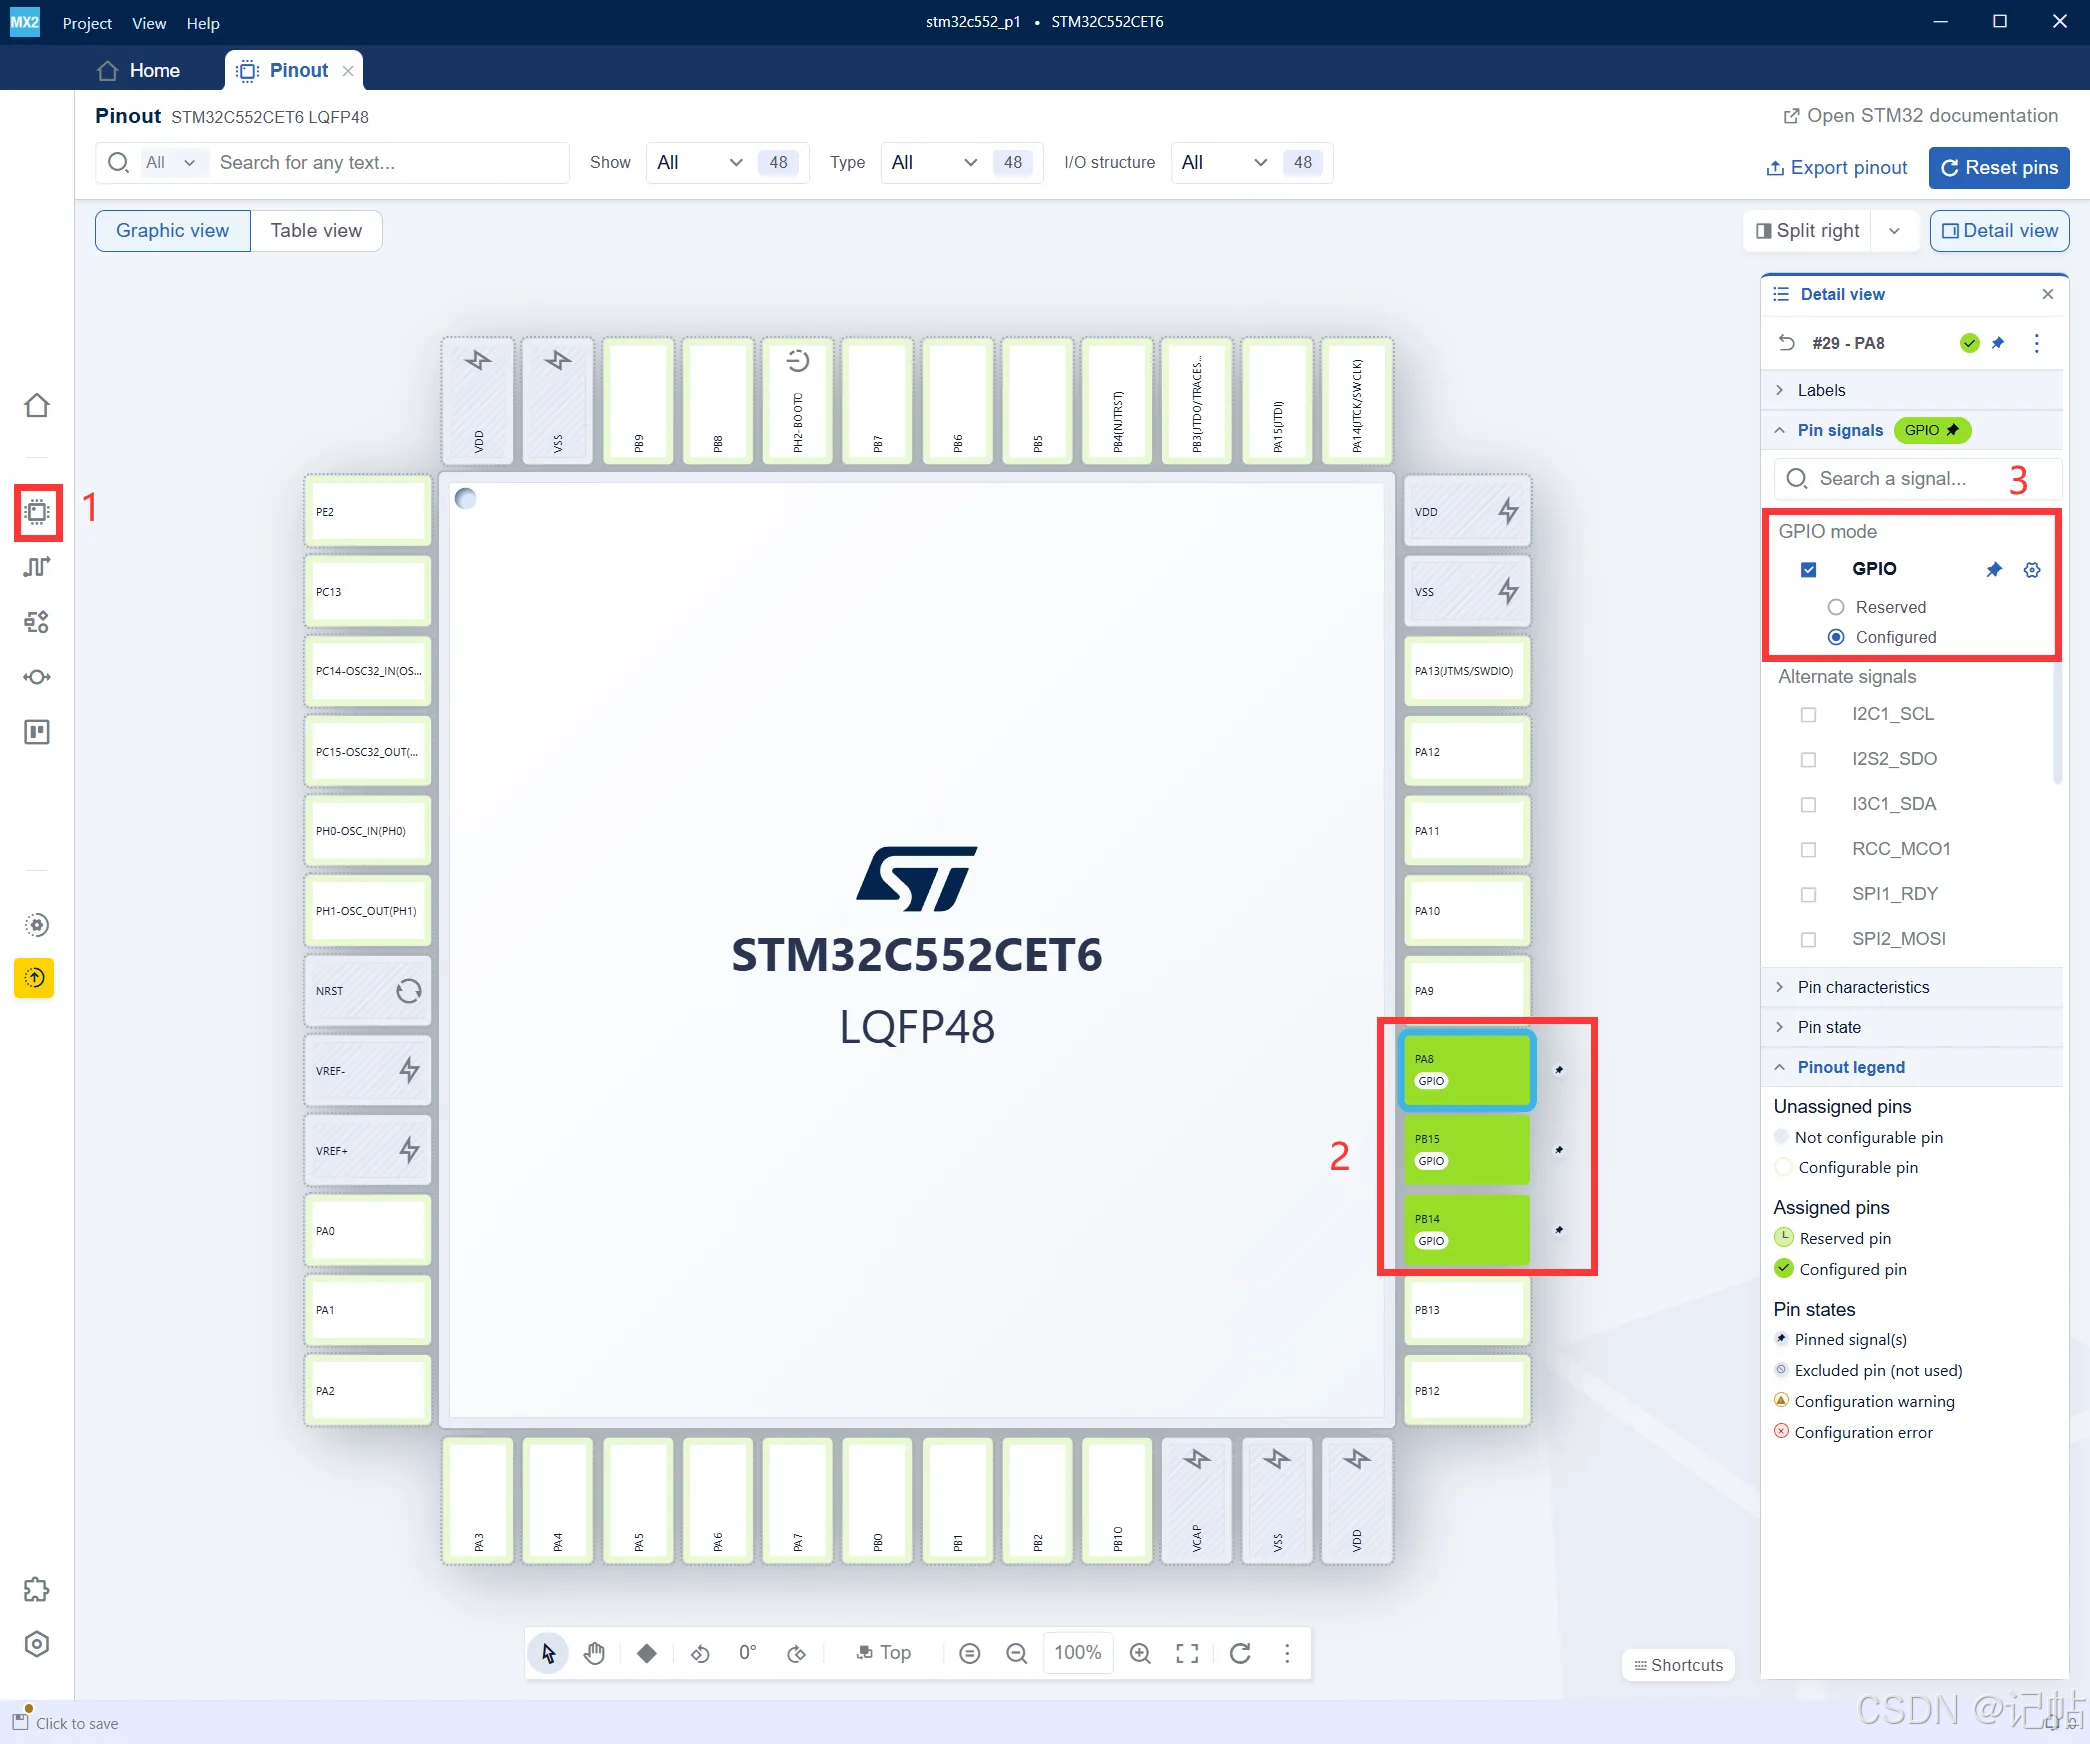Select the PB15 GPIO pin
Viewport: 2090px width, 1744px height.
point(1466,1150)
